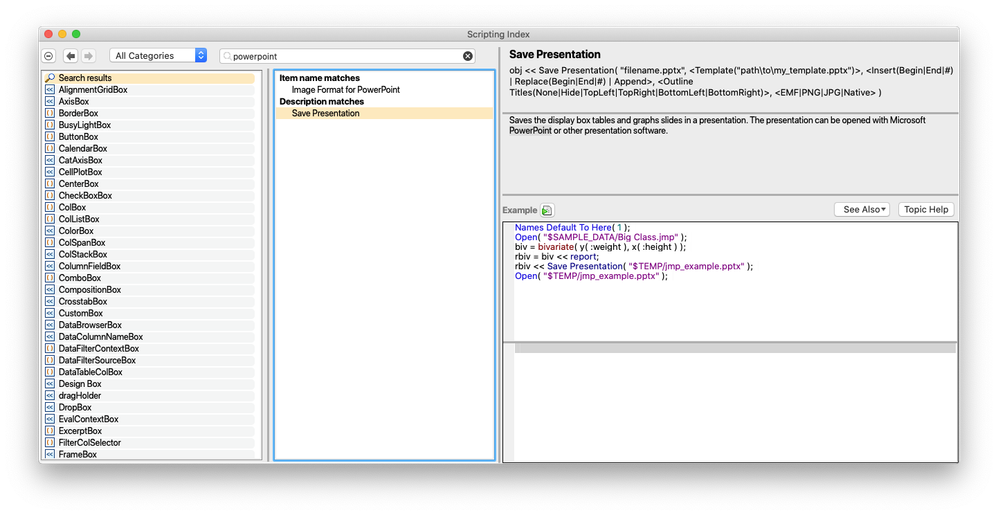The image size is (998, 515).
Task: Run the example script icon
Action: 547,210
